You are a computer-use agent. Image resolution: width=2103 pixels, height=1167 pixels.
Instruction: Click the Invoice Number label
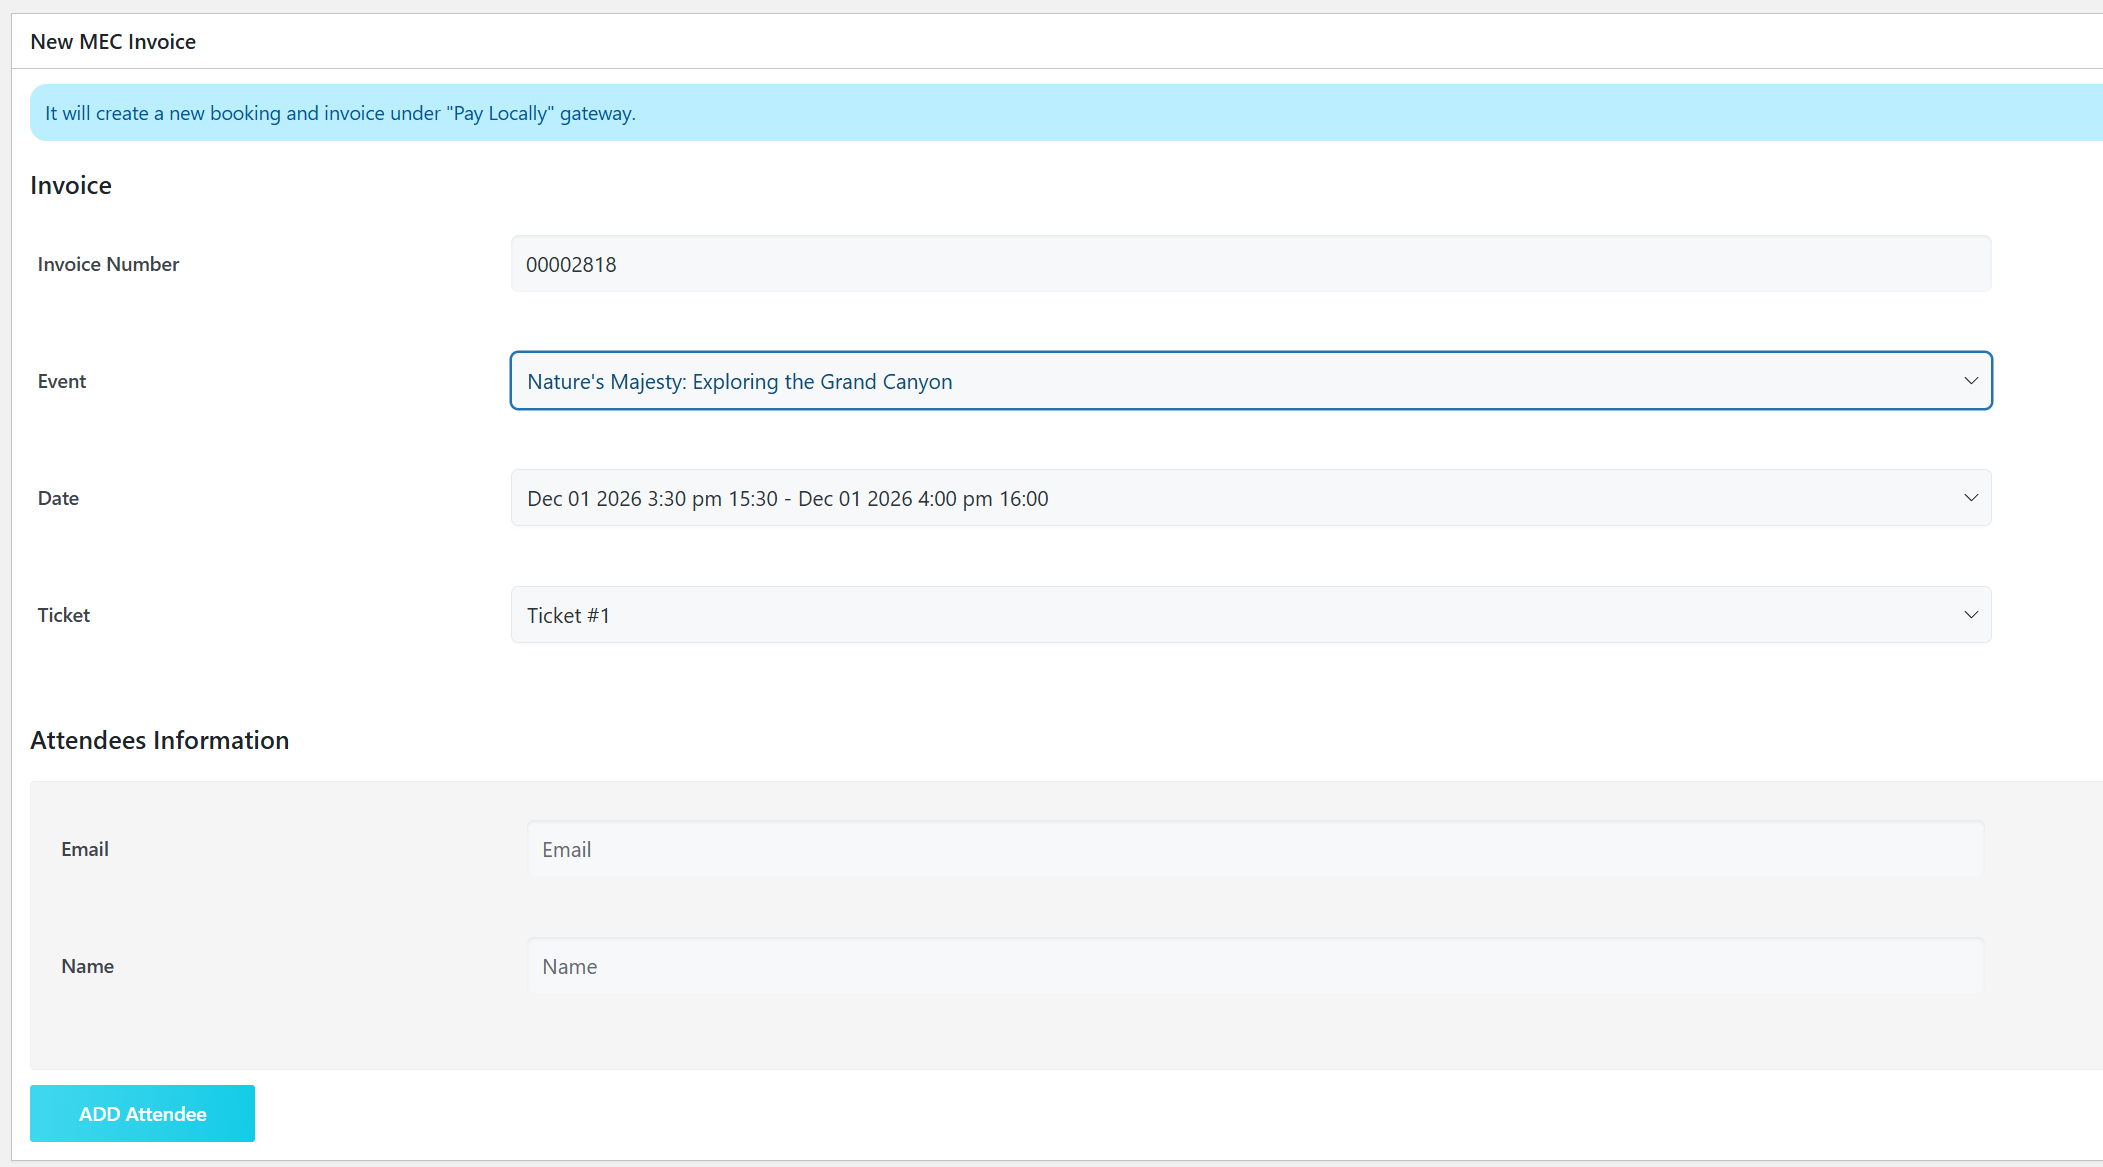107,263
